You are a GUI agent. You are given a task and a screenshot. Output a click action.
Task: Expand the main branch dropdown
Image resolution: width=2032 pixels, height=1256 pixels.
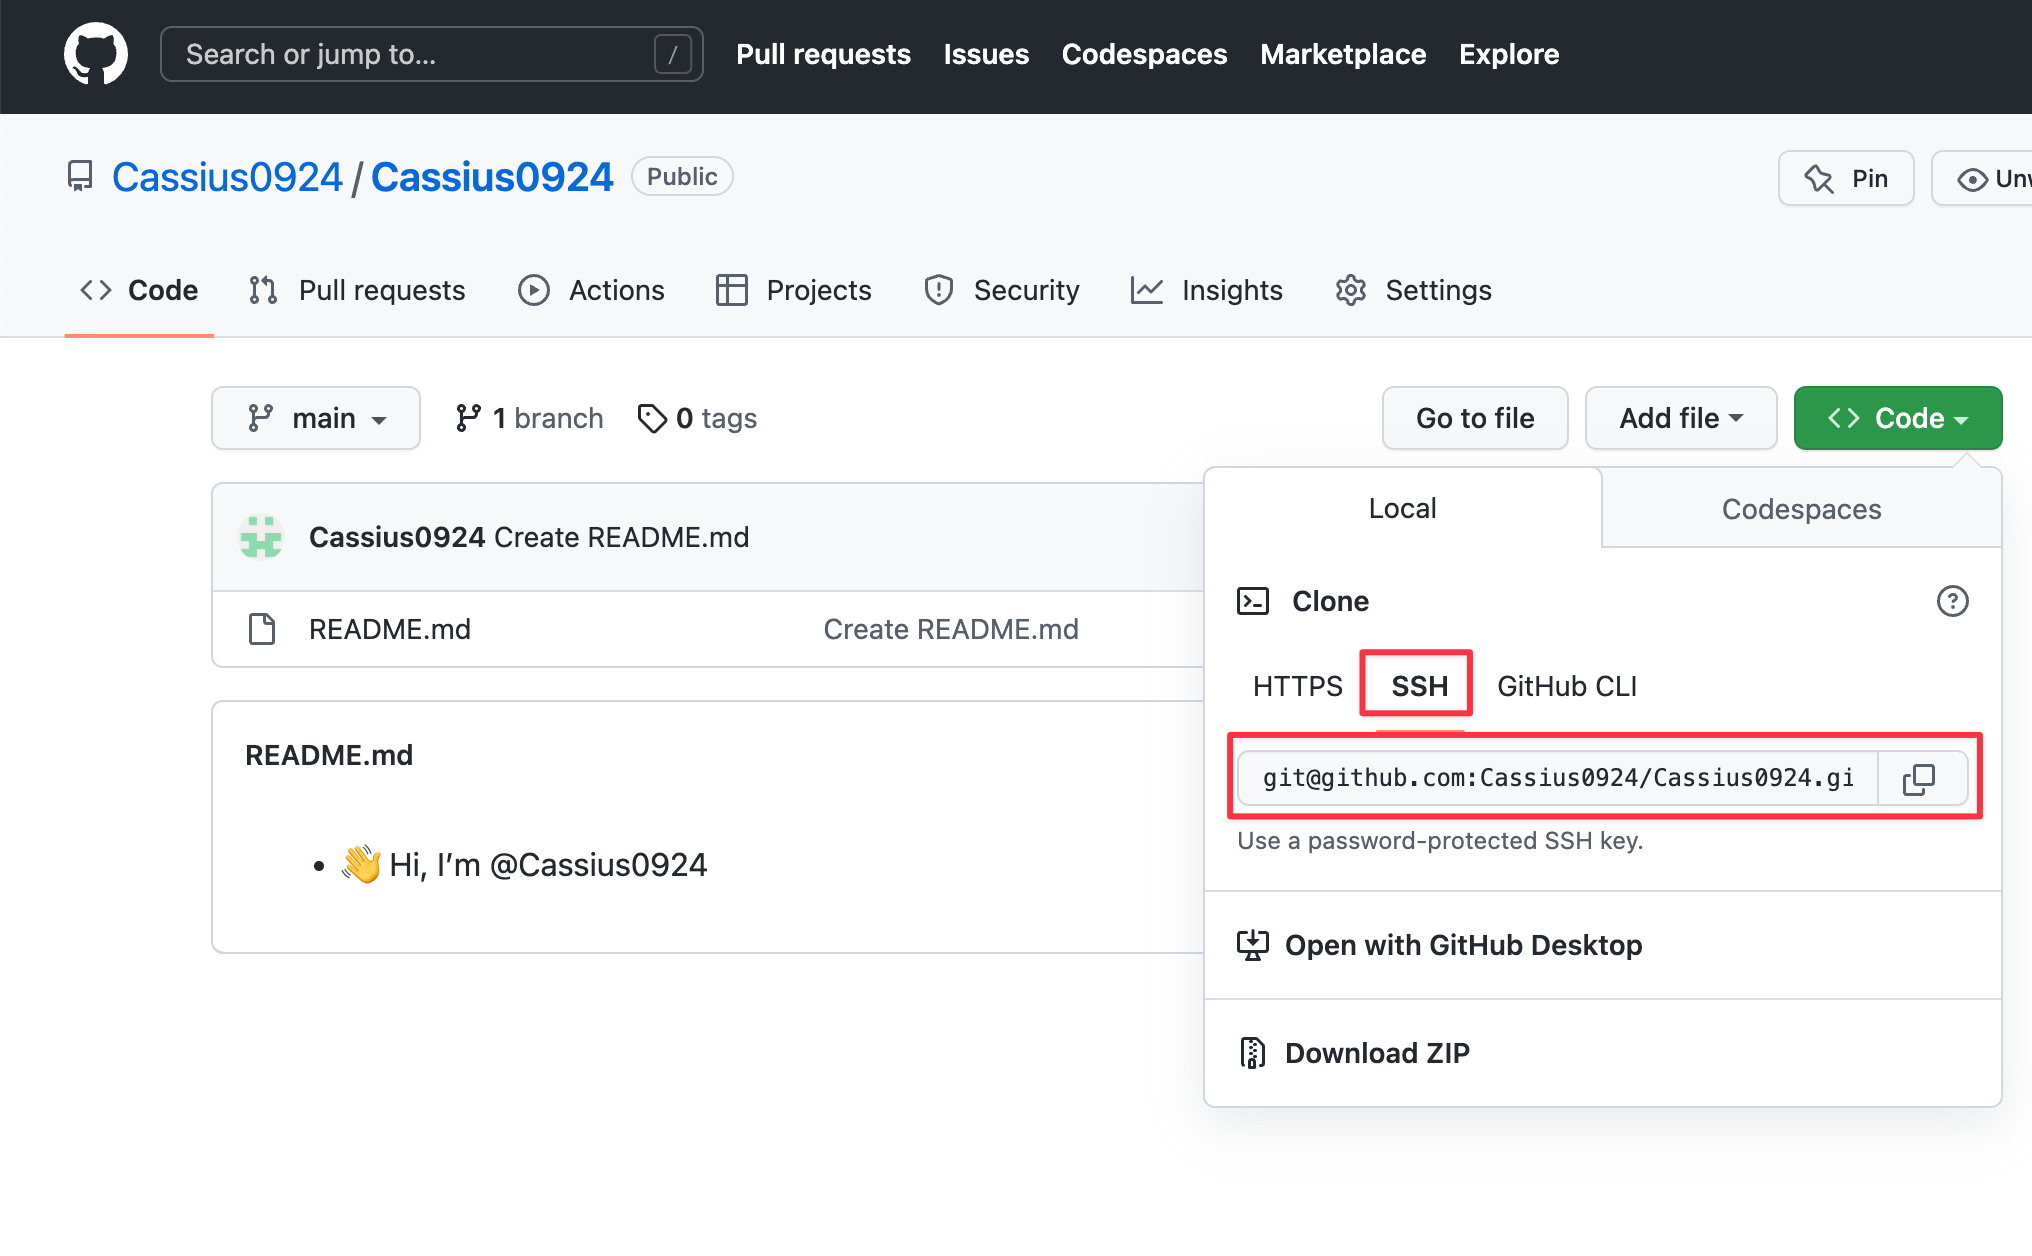pyautogui.click(x=316, y=418)
